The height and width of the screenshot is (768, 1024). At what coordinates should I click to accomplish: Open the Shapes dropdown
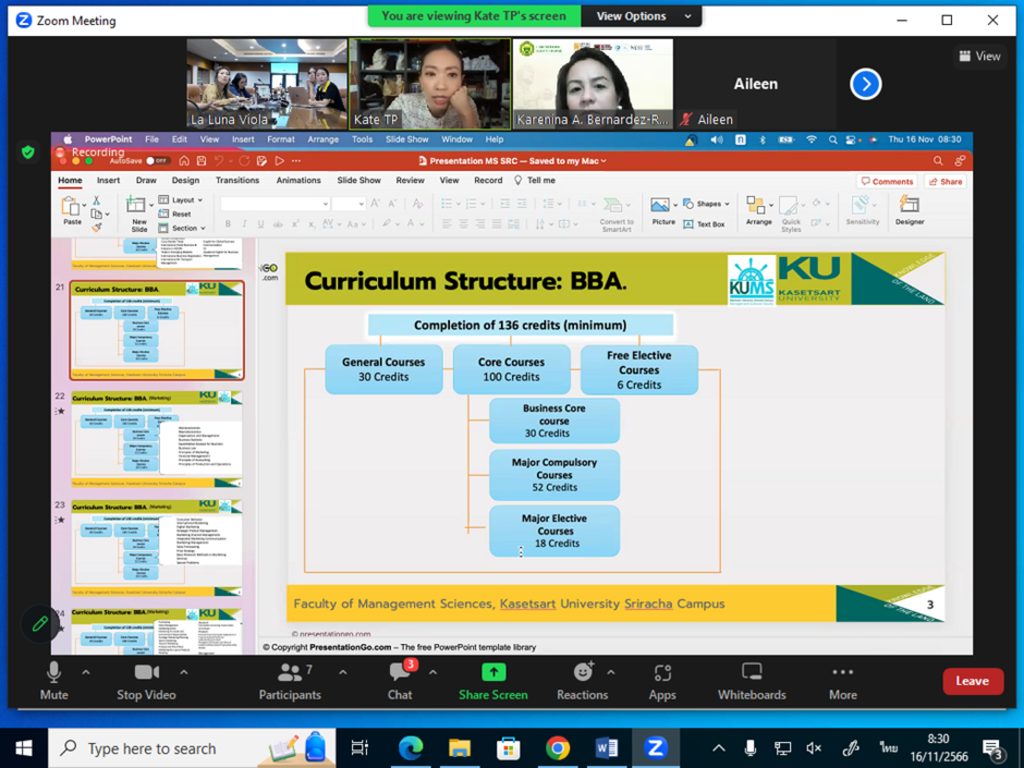[706, 204]
